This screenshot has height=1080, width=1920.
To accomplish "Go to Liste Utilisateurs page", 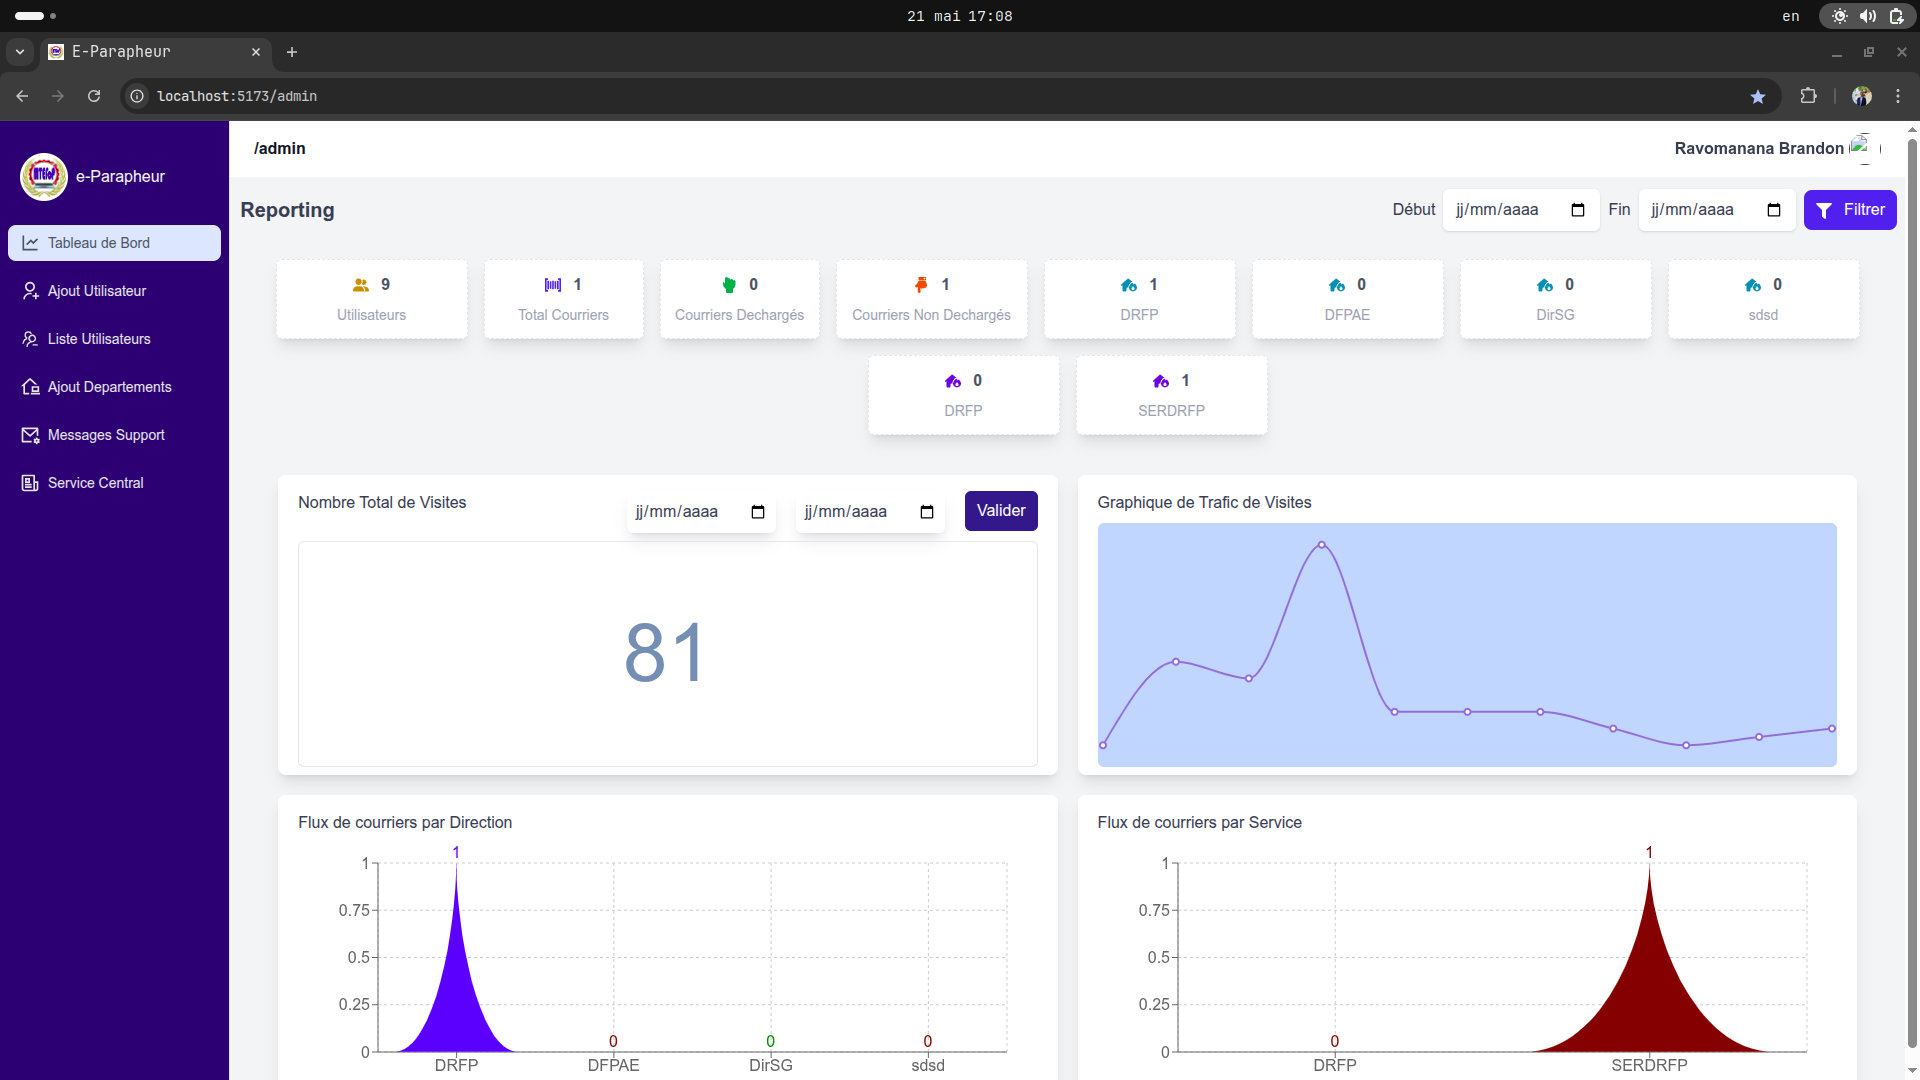I will coord(99,339).
